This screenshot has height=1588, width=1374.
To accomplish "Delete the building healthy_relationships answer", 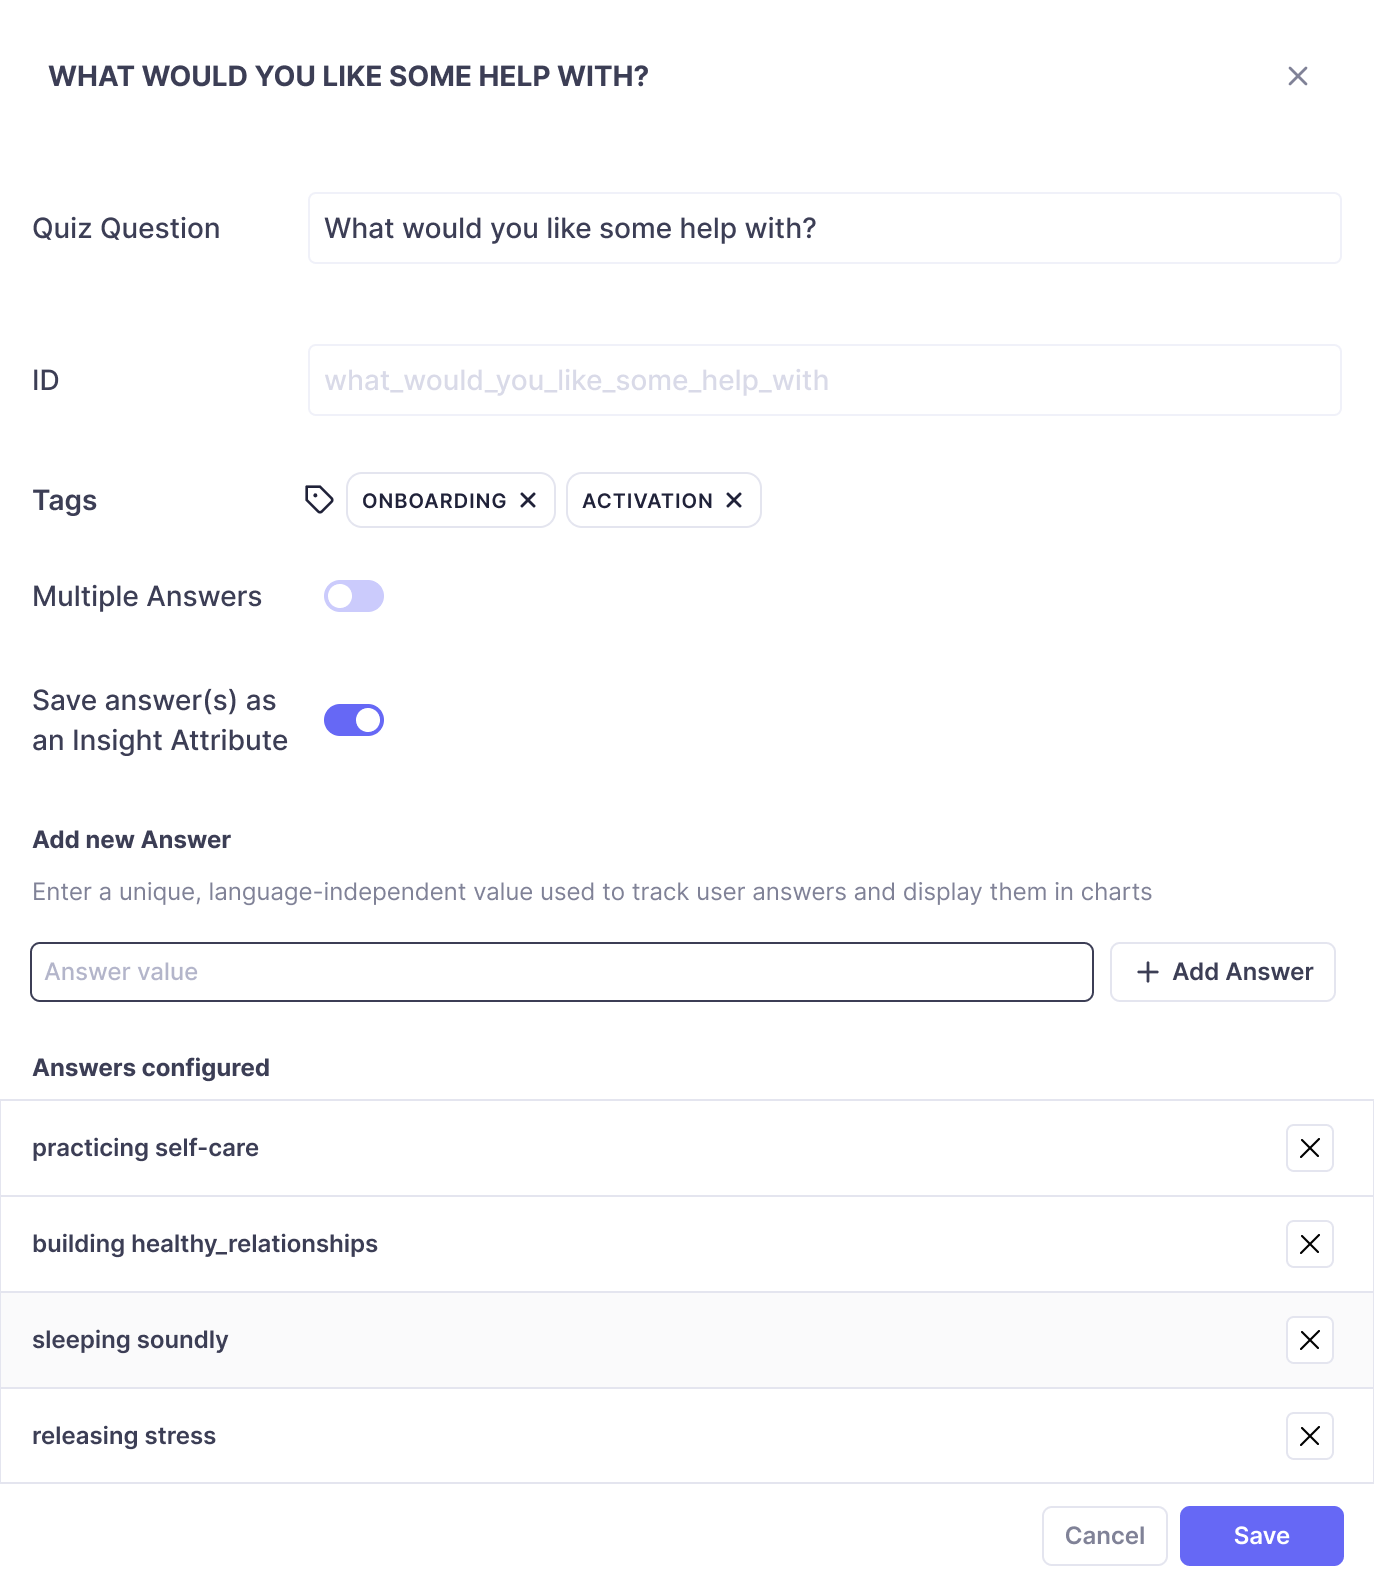I will [1310, 1244].
